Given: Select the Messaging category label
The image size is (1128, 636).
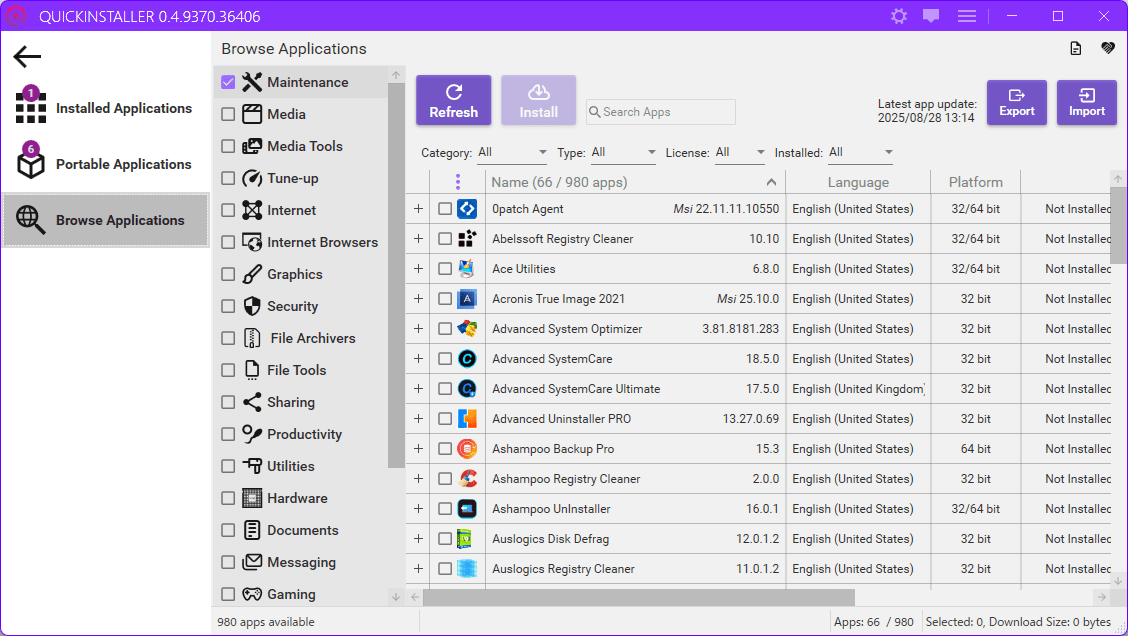Looking at the screenshot, I should (x=301, y=563).
